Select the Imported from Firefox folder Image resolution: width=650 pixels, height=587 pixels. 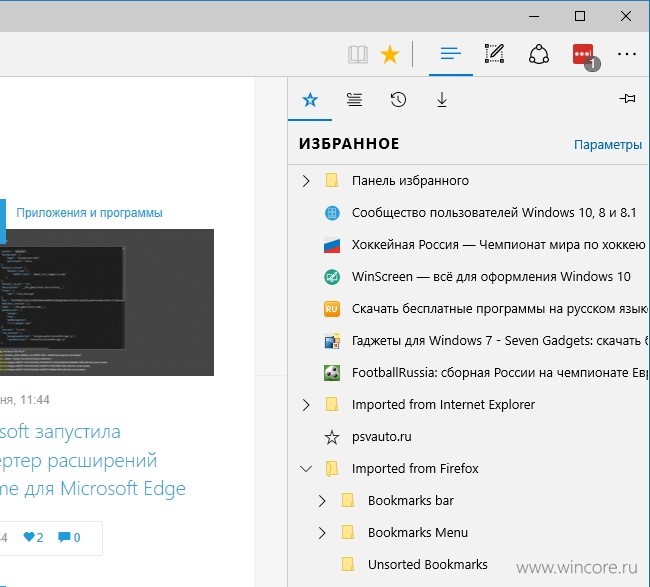click(415, 469)
